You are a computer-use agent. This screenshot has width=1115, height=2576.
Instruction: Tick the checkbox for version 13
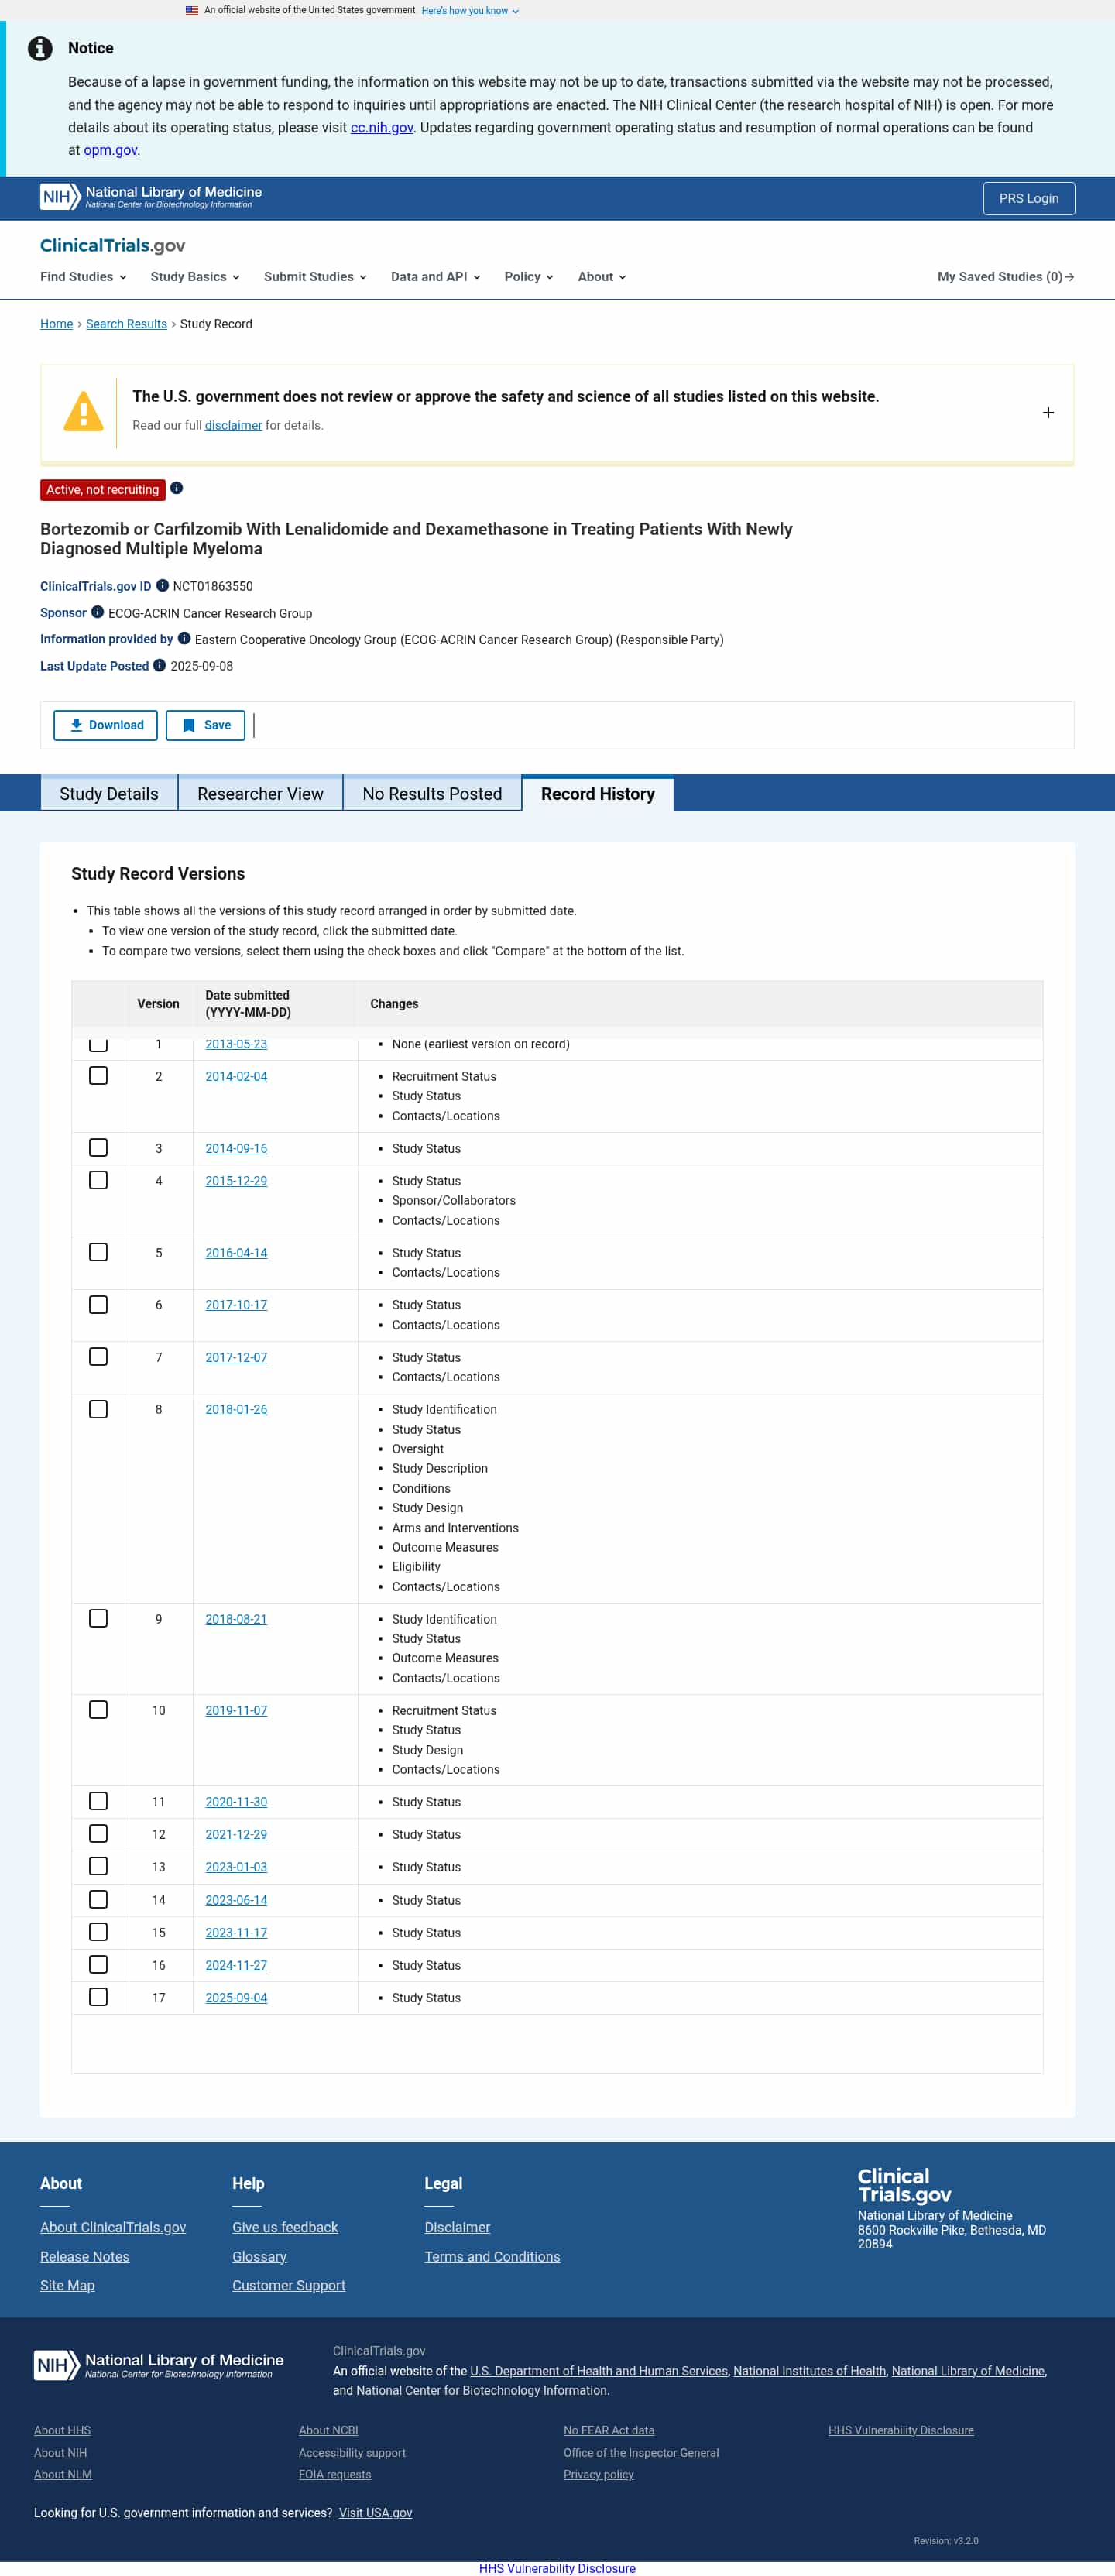pos(98,1866)
